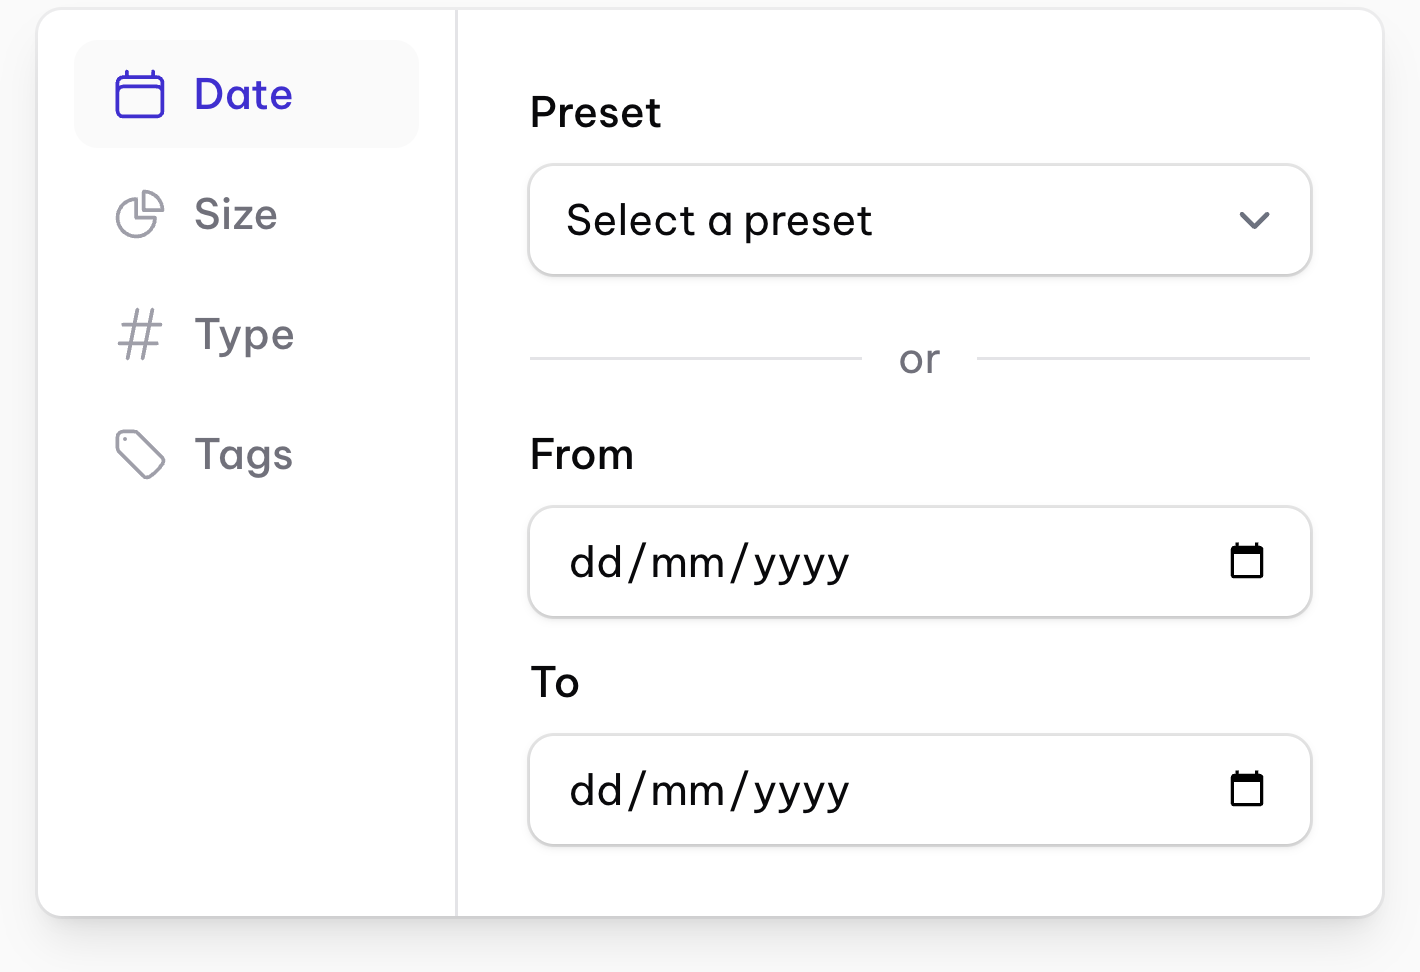Click the month segment in the To date field
Viewport: 1420px width, 972px height.
click(688, 791)
